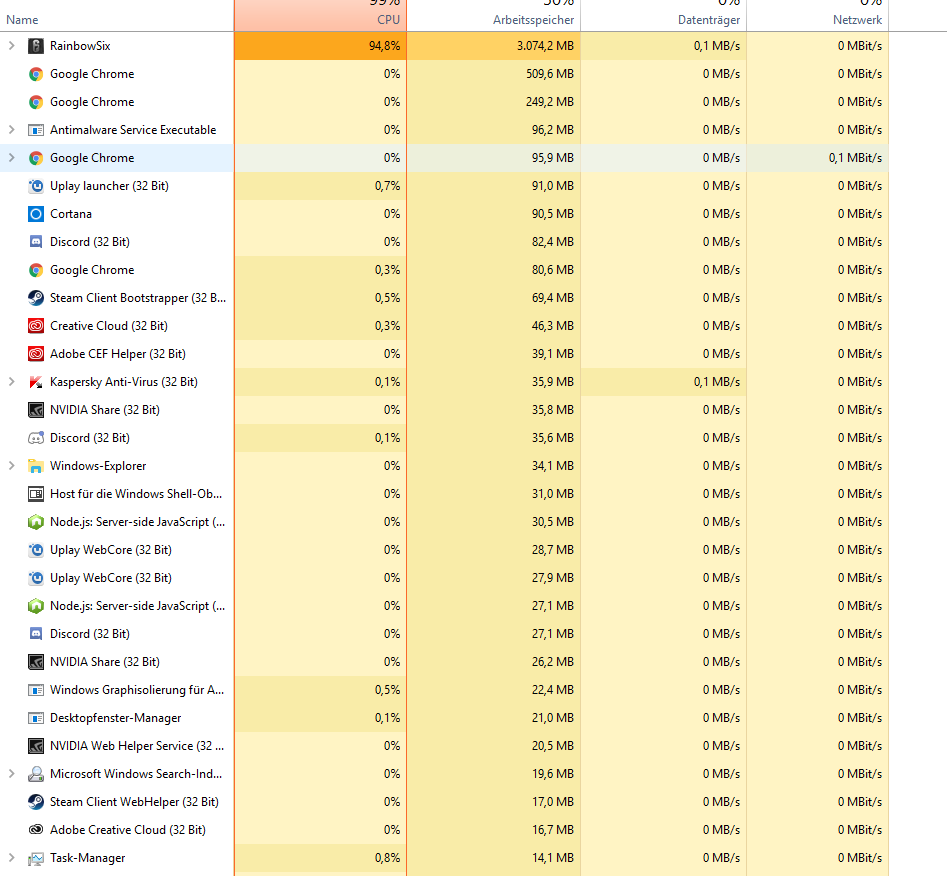The width and height of the screenshot is (947, 876).
Task: Select the Antimalware 96,2 MB memory cell
Action: click(x=493, y=130)
